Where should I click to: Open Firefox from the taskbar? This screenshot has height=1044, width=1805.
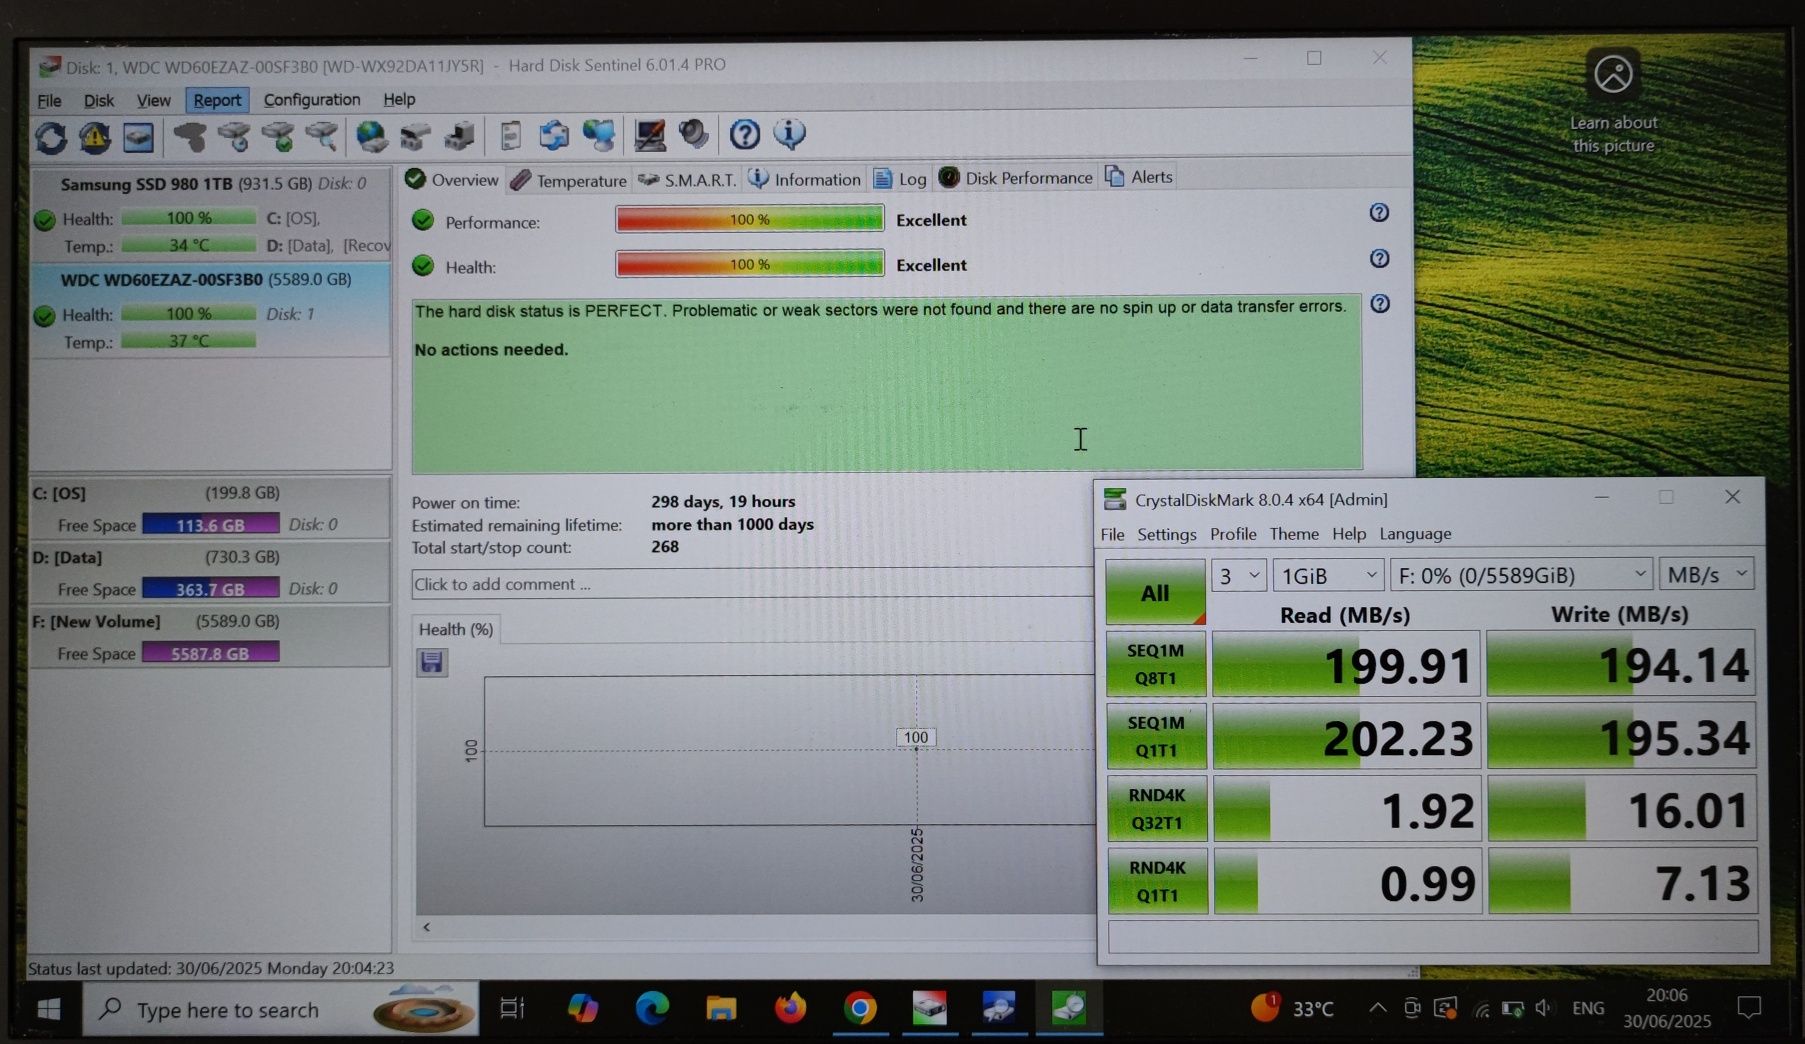point(790,1008)
